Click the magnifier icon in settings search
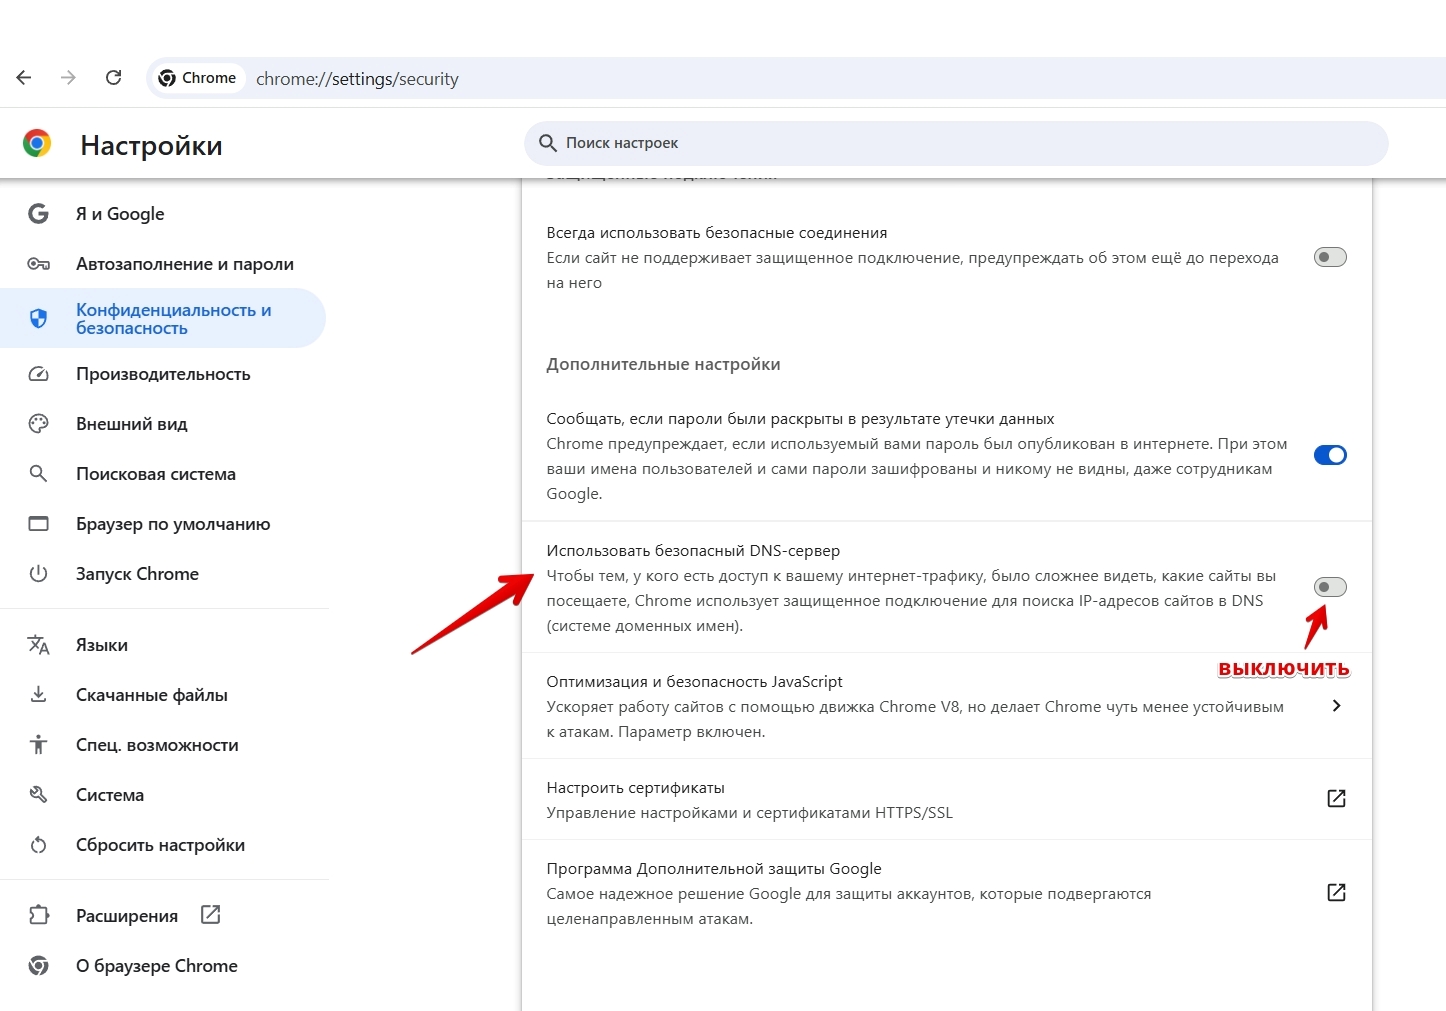The height and width of the screenshot is (1011, 1446). pos(548,143)
